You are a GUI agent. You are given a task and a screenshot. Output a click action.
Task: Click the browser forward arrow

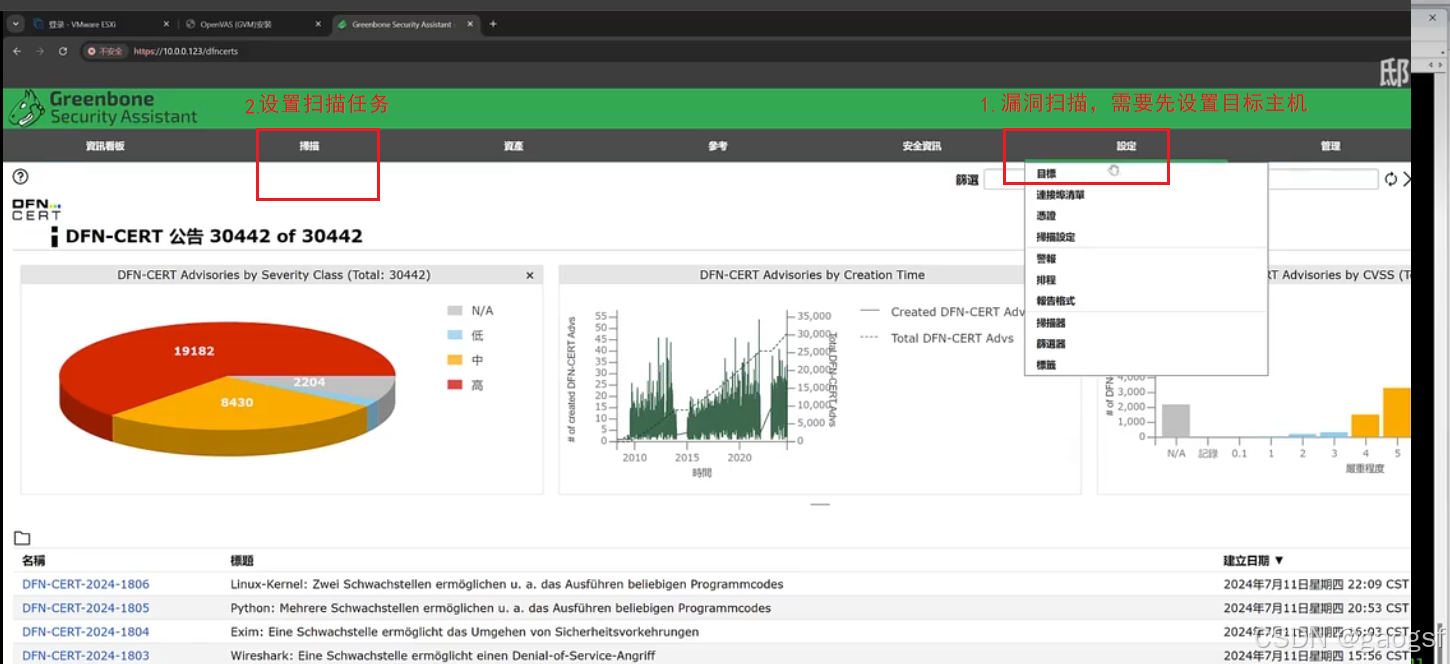point(40,51)
